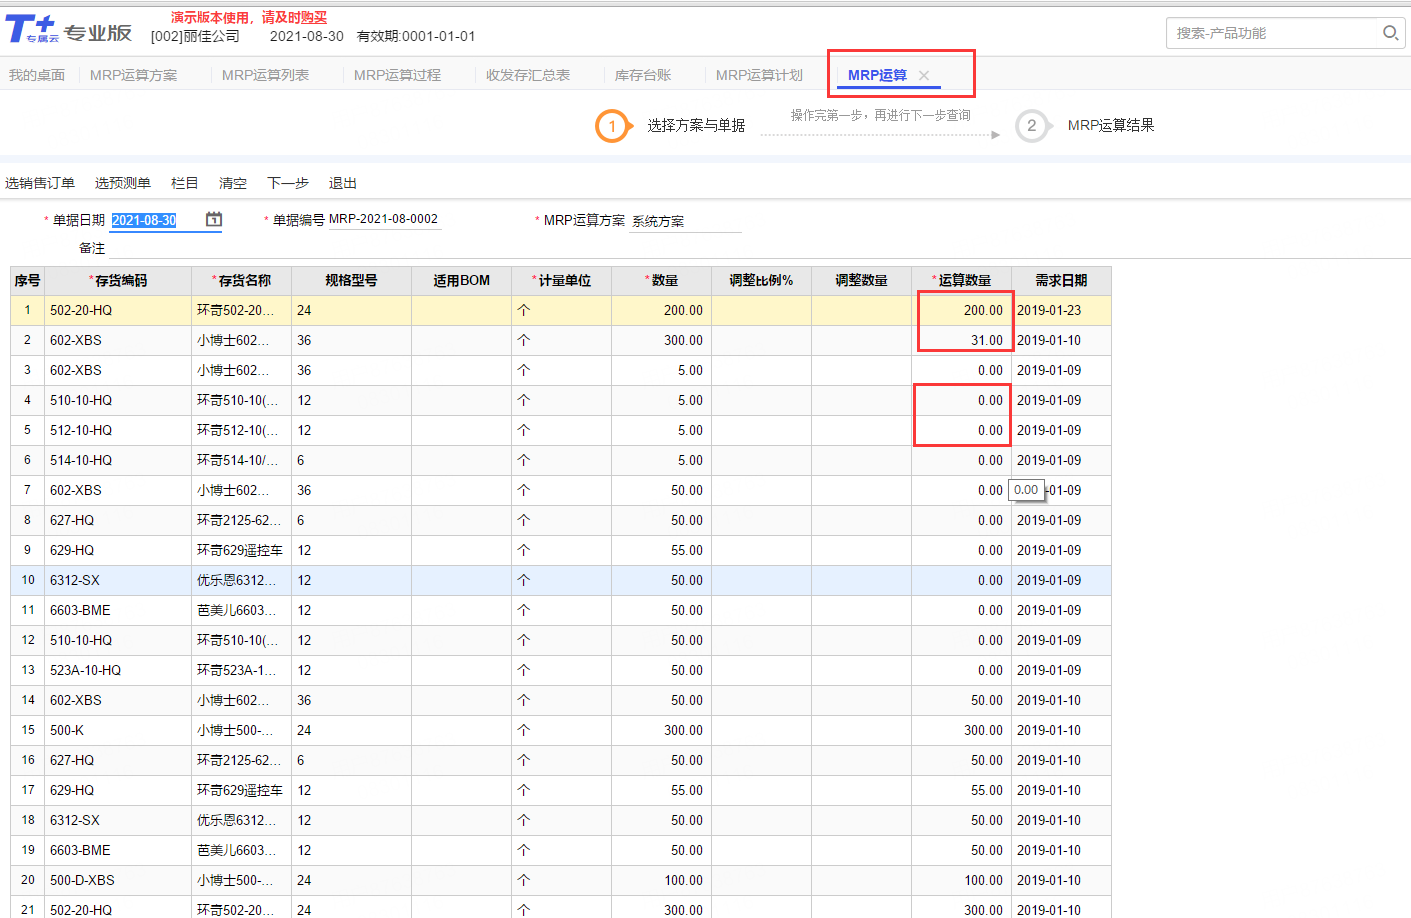
Task: Click 运算数量 200.00 in row 1
Action: point(962,311)
